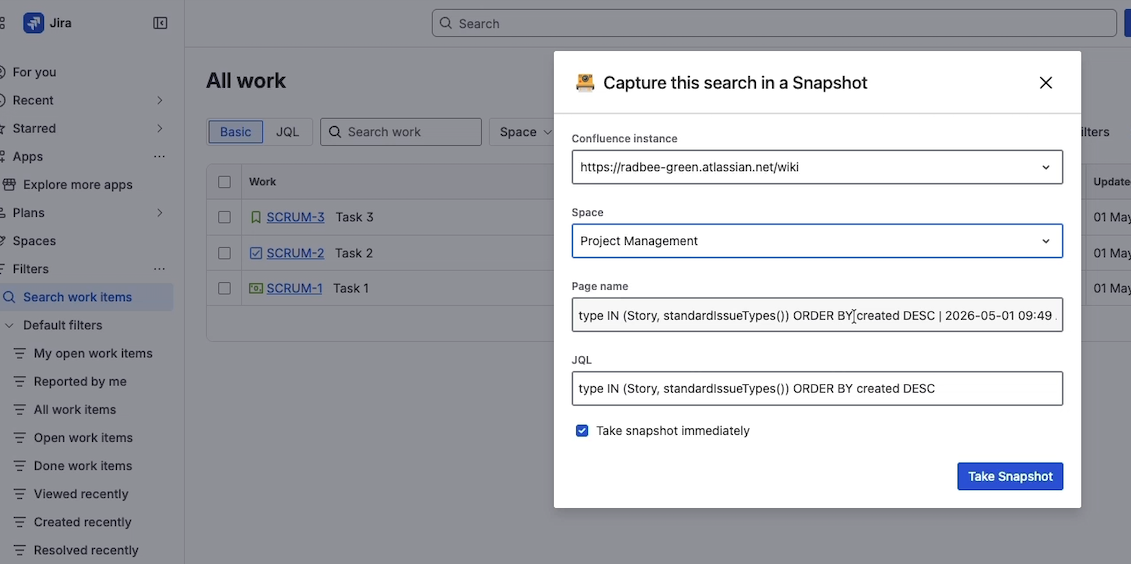This screenshot has height=564, width=1131.
Task: Click the filter icon beside Resolved recently
Action: [x=20, y=550]
